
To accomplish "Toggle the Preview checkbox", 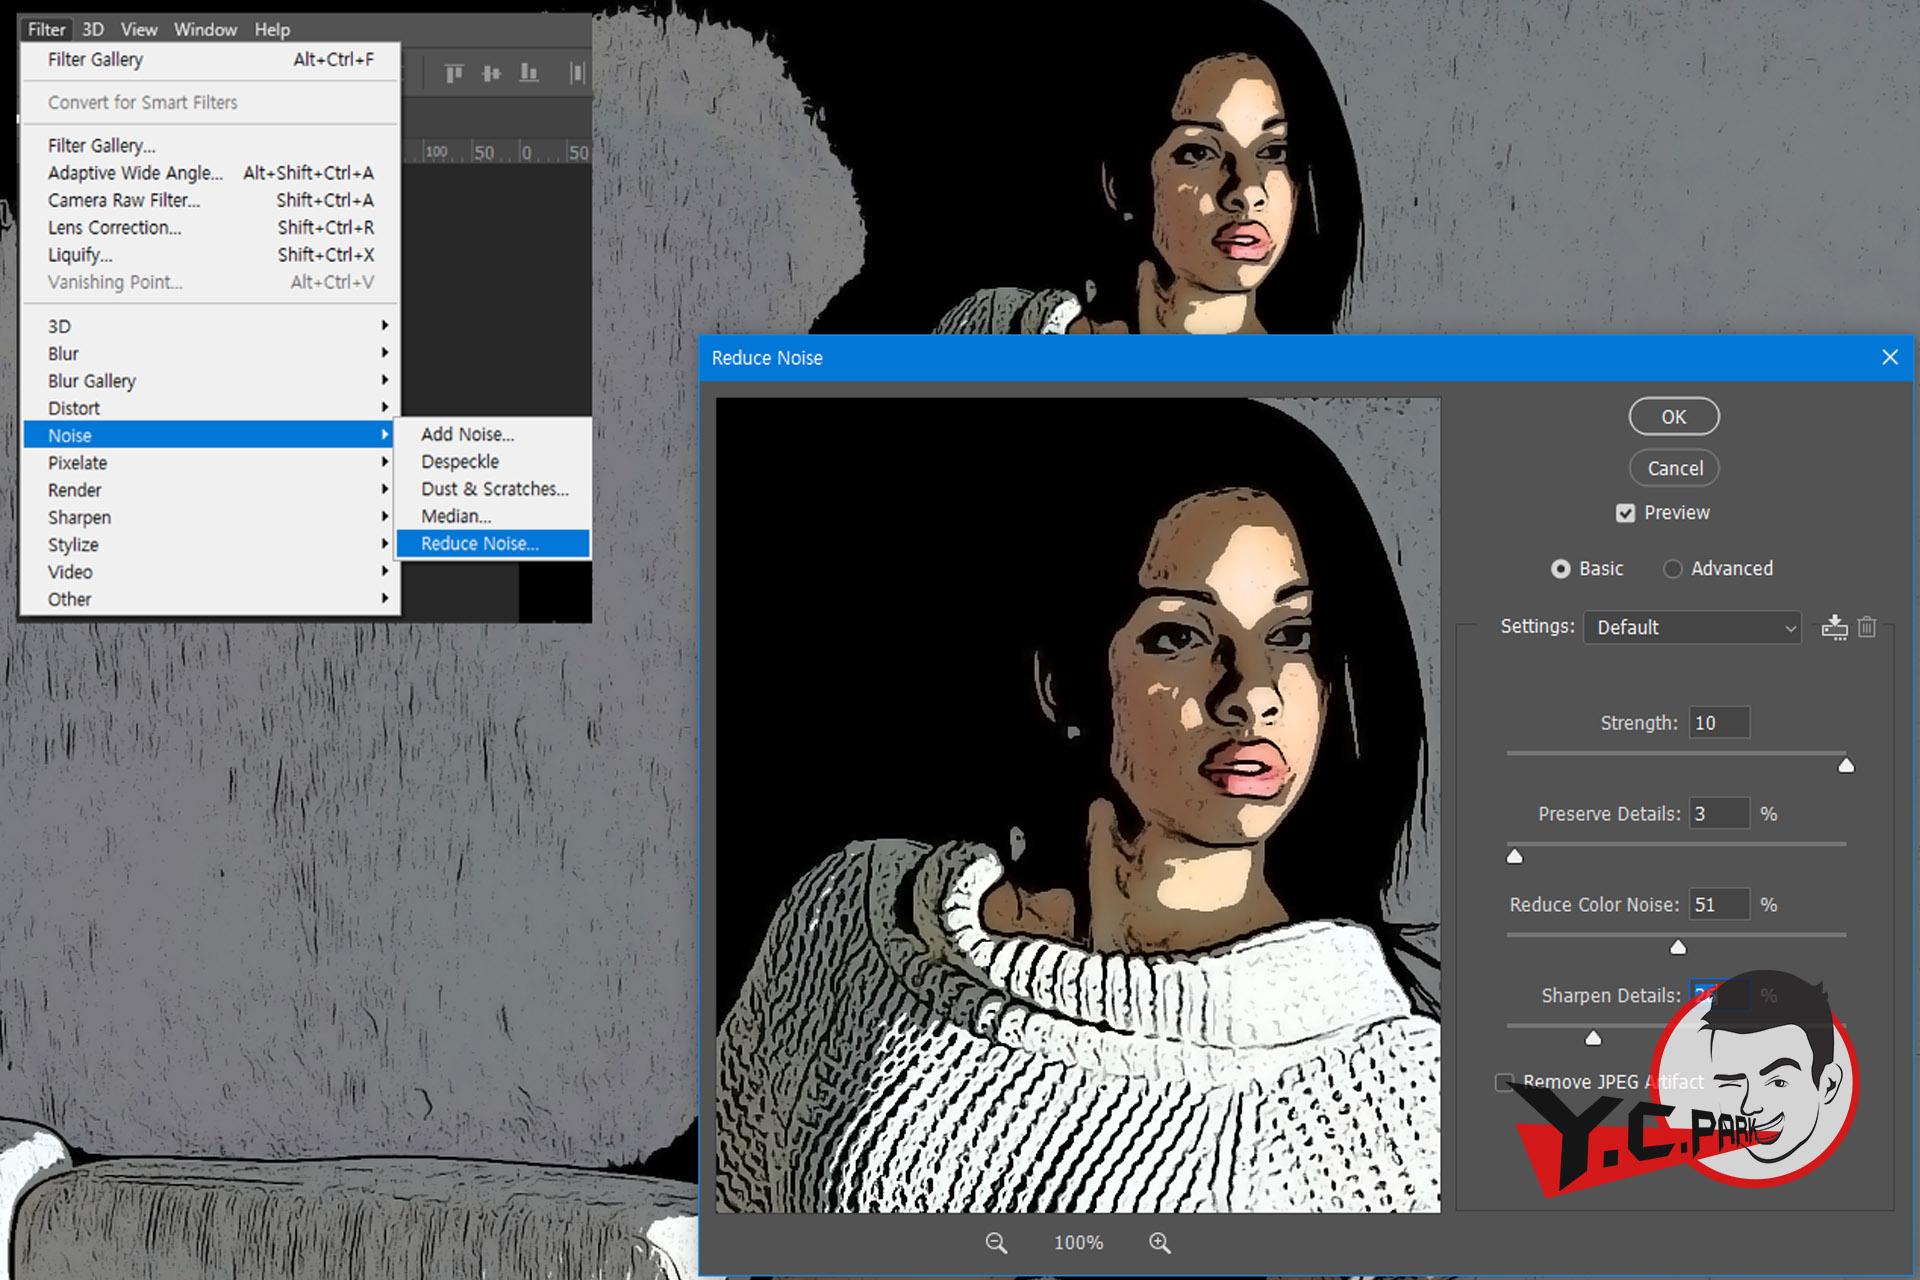I will tap(1625, 513).
